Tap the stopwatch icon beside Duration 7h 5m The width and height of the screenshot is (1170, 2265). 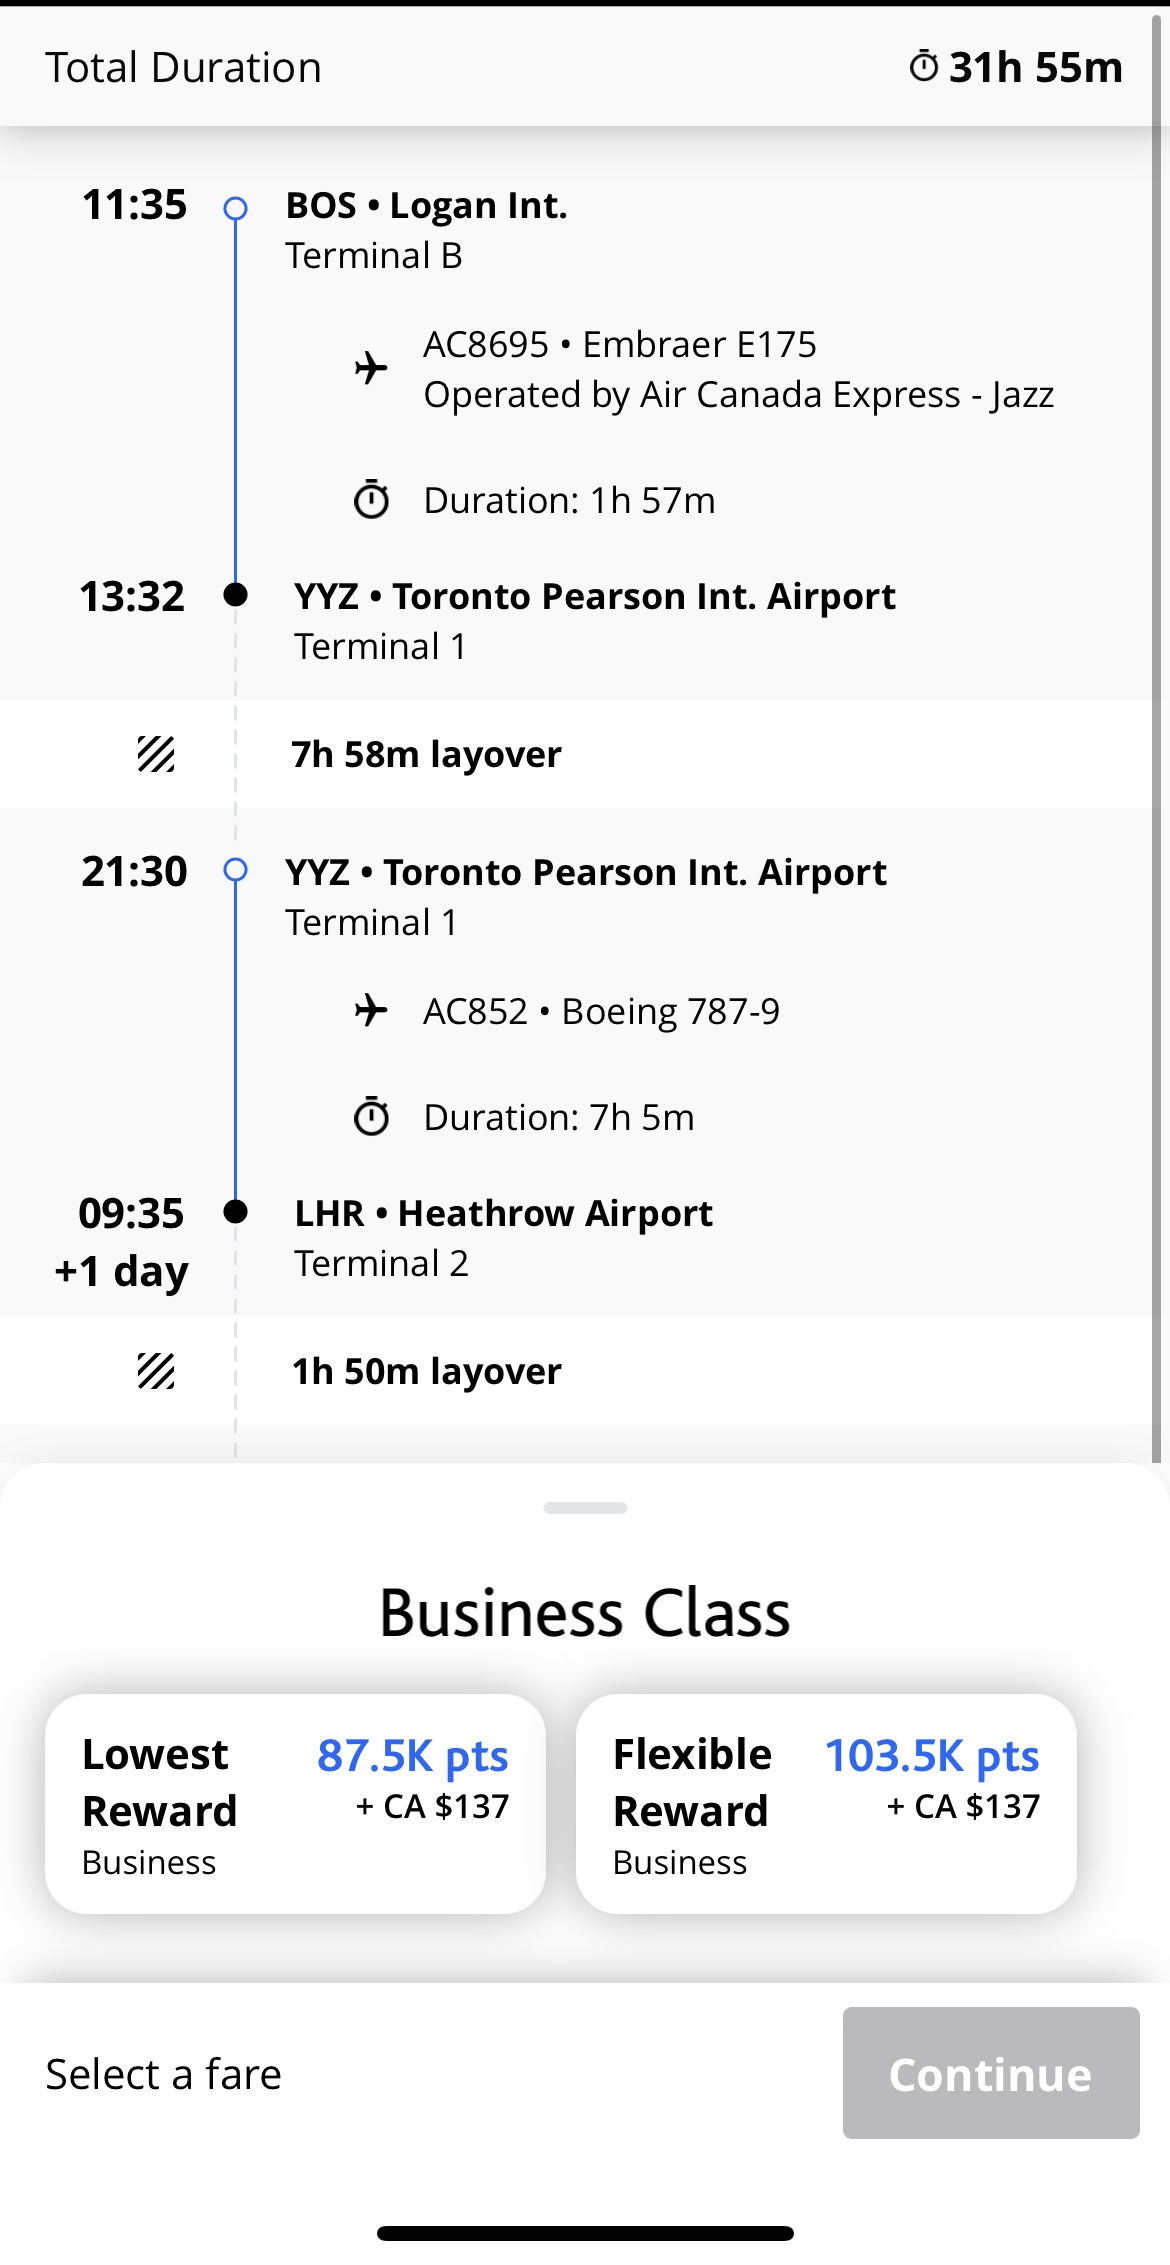pos(371,1117)
